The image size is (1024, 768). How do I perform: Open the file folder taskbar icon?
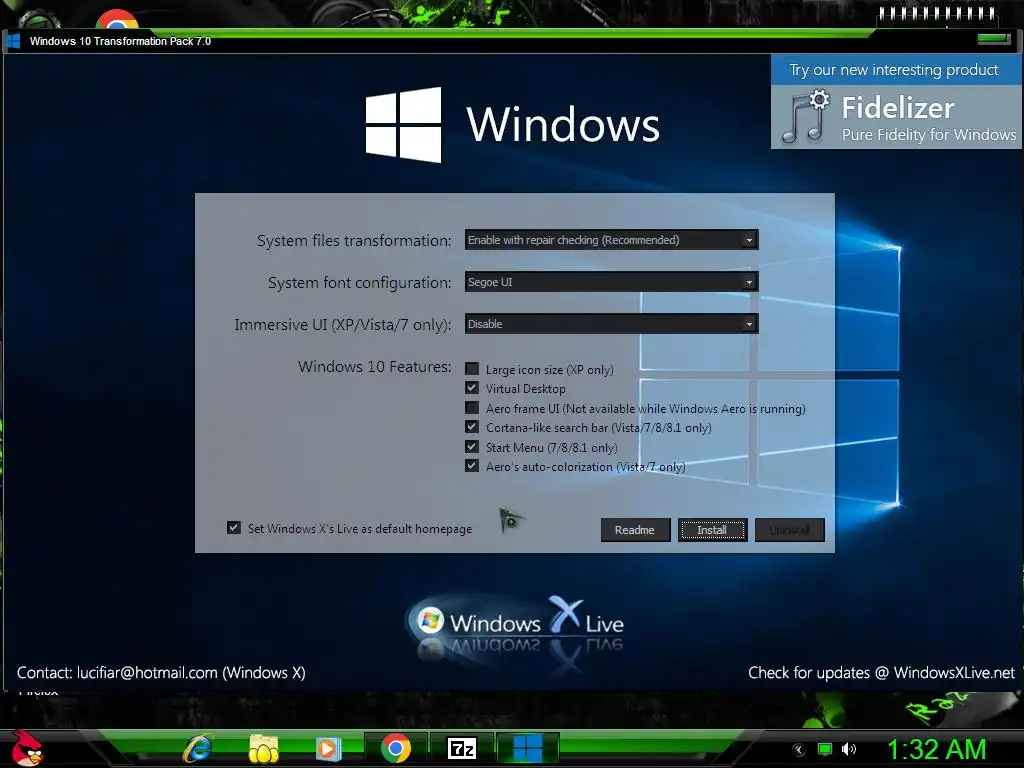pyautogui.click(x=263, y=749)
